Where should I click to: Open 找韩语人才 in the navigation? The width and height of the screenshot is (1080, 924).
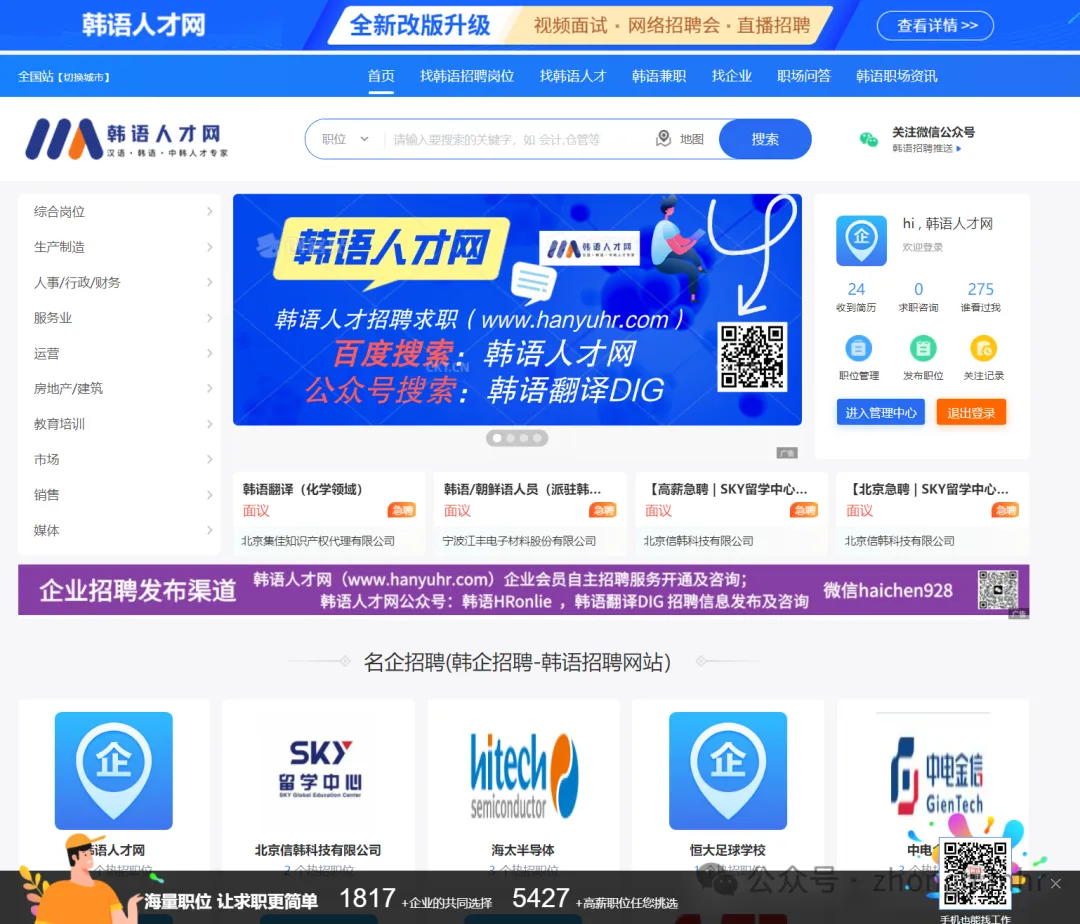click(x=572, y=76)
